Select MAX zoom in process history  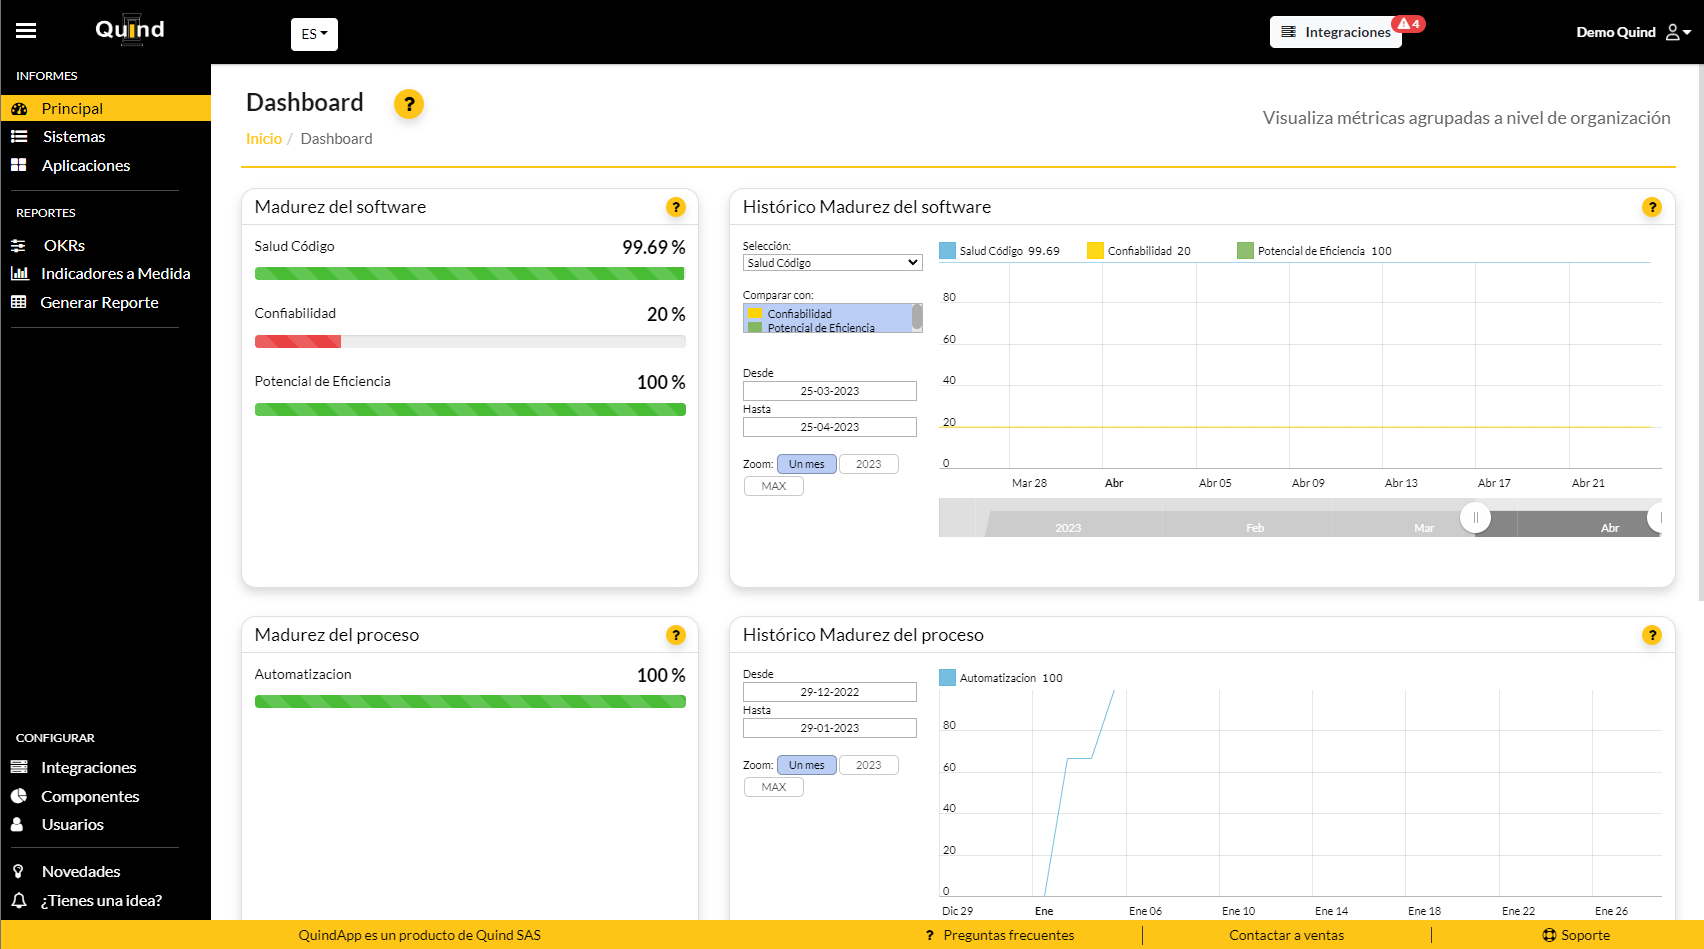click(x=774, y=787)
